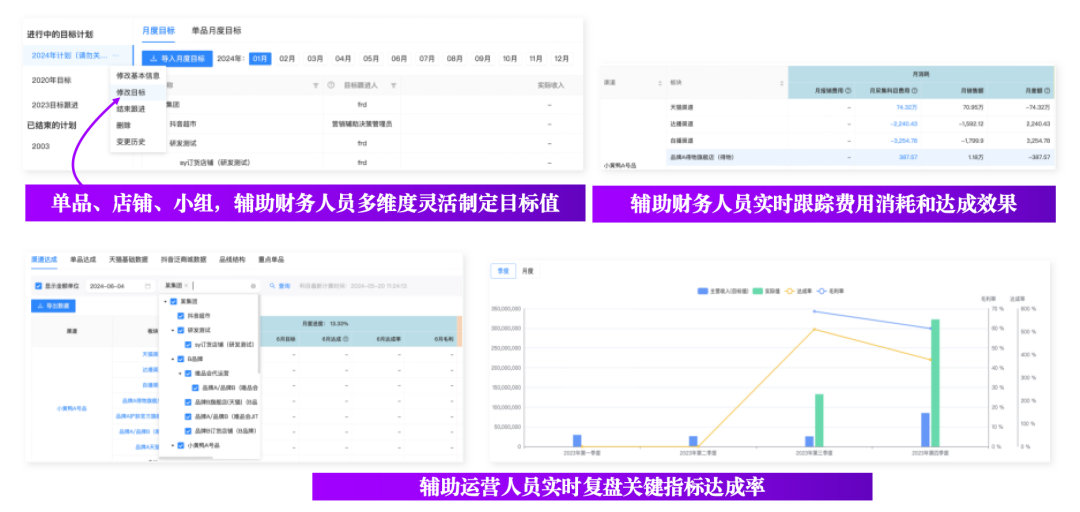The image size is (1080, 512).
Task: Click help icon next to 月报销费用
Action: (x=848, y=90)
